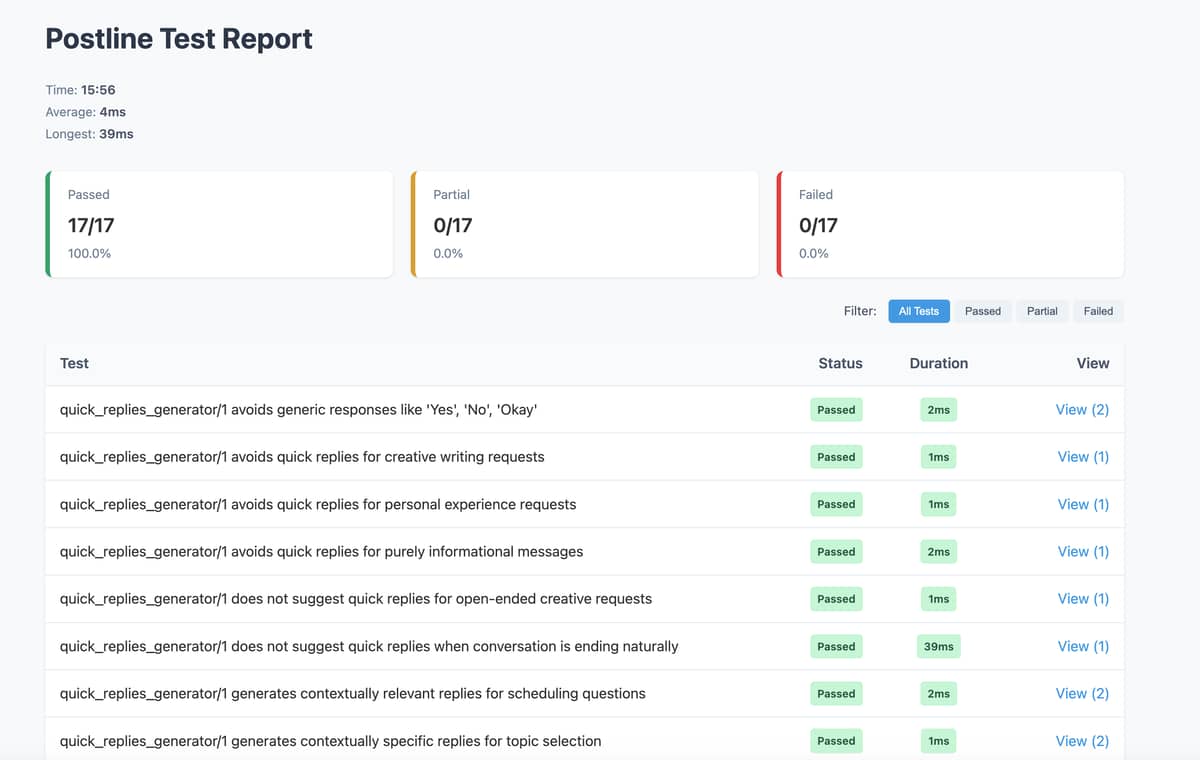
Task: Open View (1) for conversation ending naturally test
Action: pyautogui.click(x=1083, y=646)
